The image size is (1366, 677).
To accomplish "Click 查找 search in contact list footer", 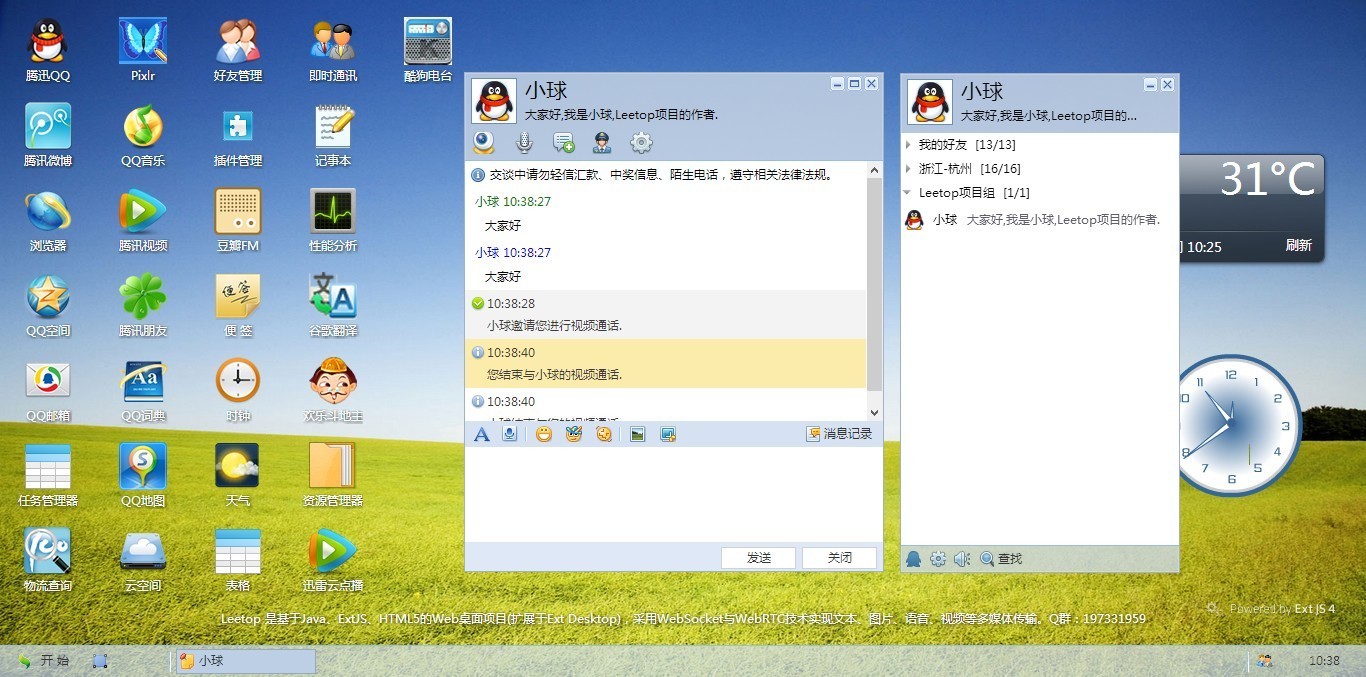I will click(x=1001, y=559).
